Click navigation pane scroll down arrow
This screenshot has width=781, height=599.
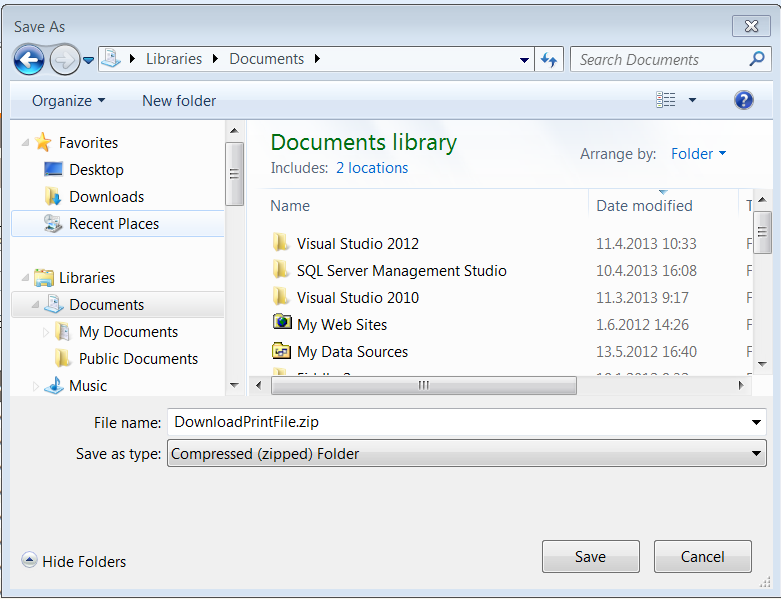(234, 385)
